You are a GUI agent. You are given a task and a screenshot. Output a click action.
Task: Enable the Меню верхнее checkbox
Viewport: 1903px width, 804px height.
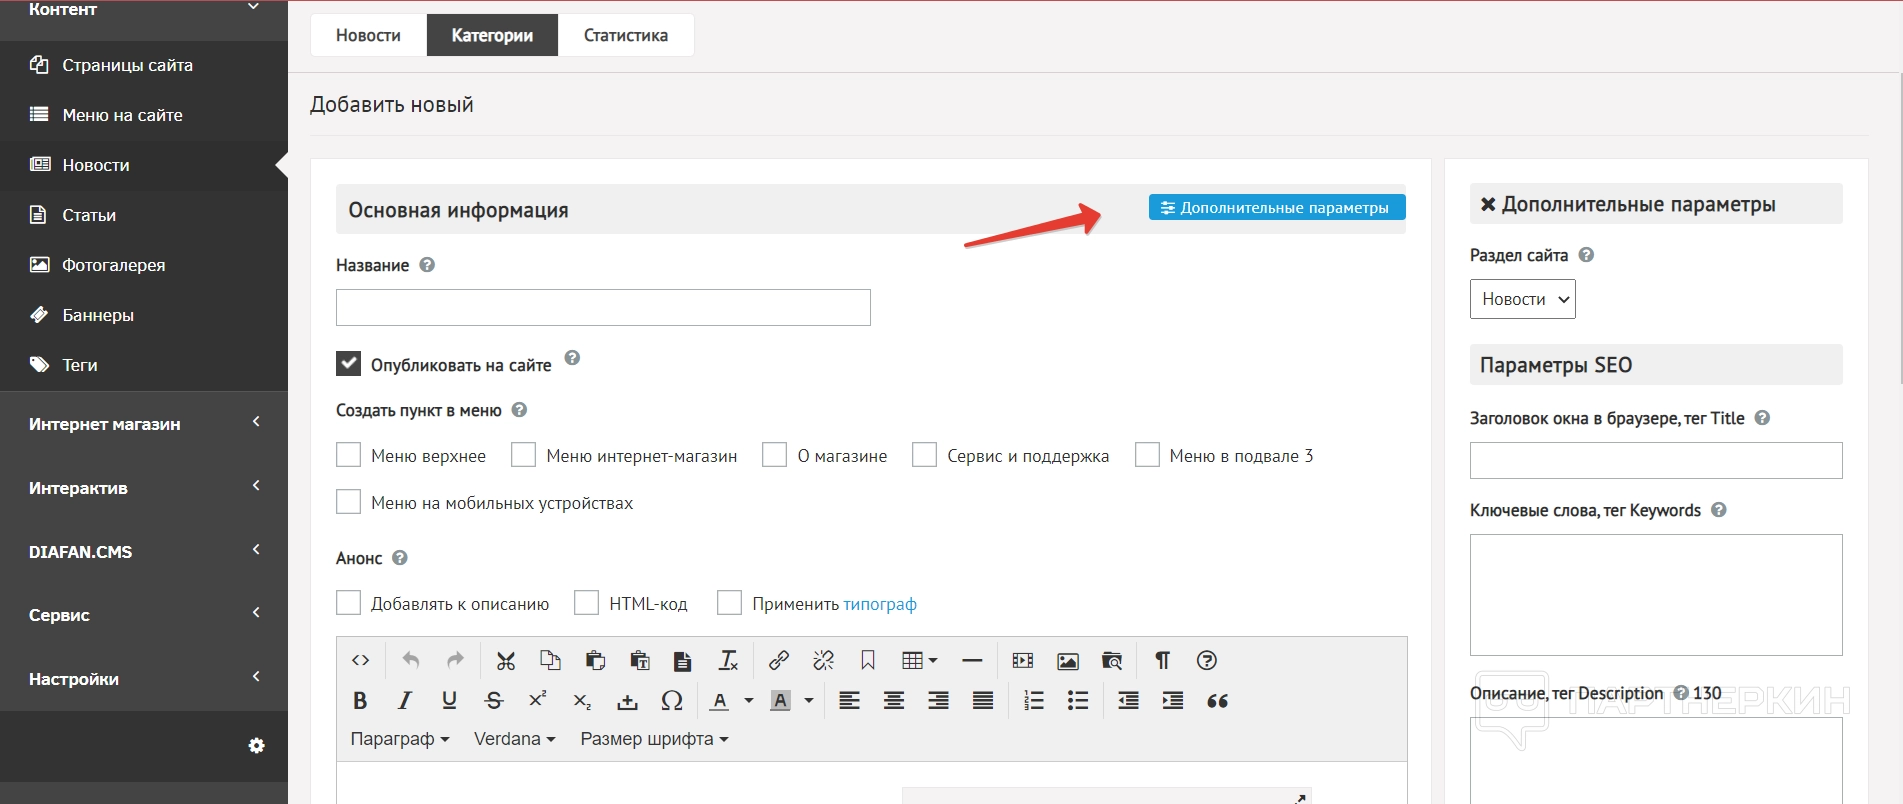[x=348, y=455]
